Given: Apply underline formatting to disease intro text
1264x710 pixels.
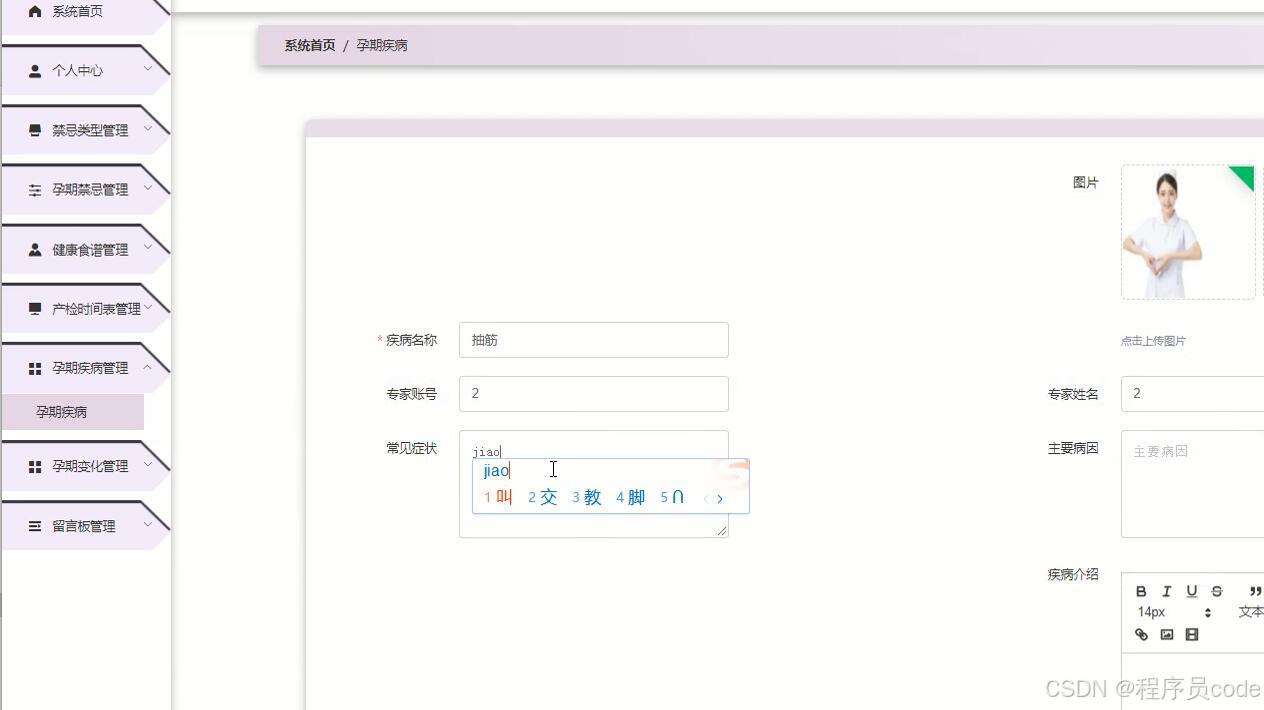Looking at the screenshot, I should click(x=1192, y=591).
